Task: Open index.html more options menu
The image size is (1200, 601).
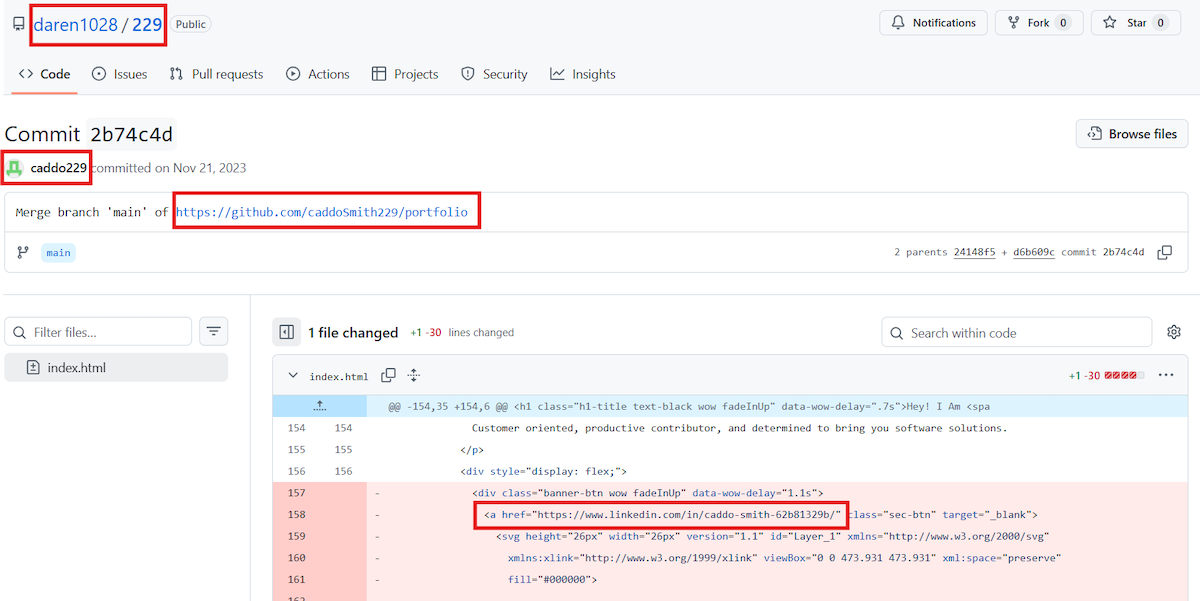Action: [1165, 376]
